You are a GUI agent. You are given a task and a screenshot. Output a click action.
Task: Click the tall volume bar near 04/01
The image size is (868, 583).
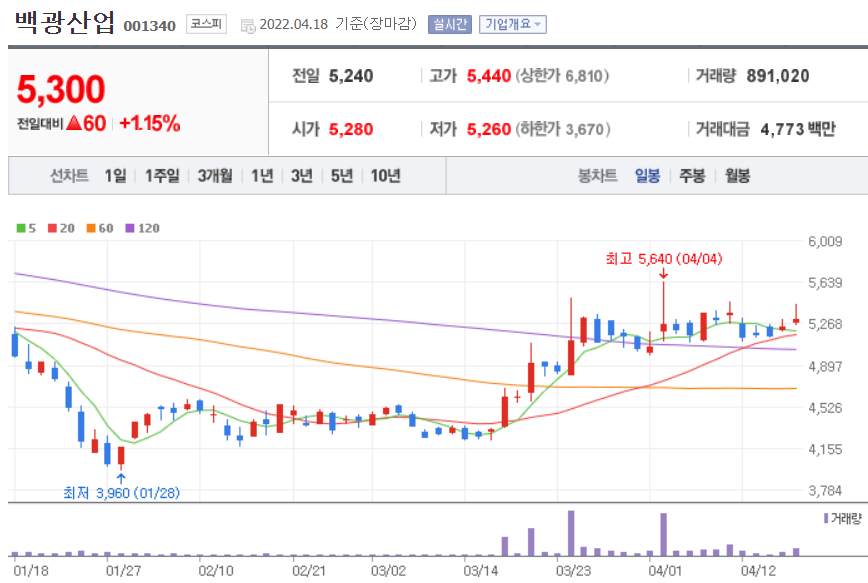pyautogui.click(x=664, y=535)
